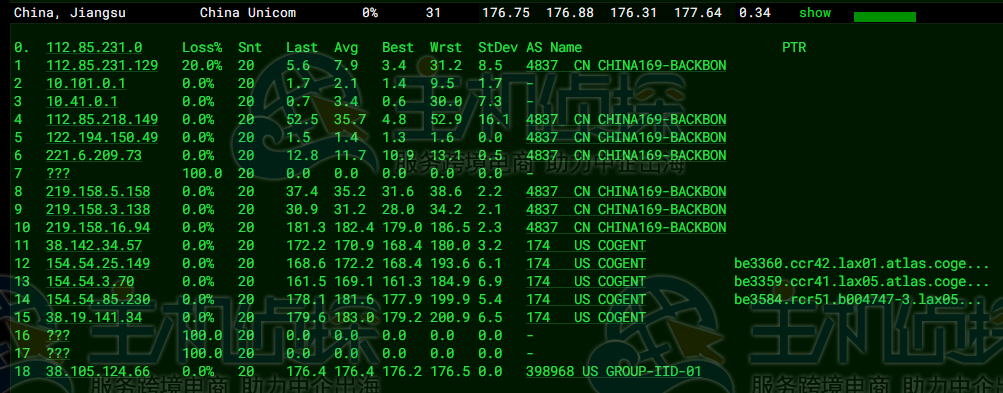Click PTR be3584.rcr51.b004747-3.lax05...

(x=858, y=300)
